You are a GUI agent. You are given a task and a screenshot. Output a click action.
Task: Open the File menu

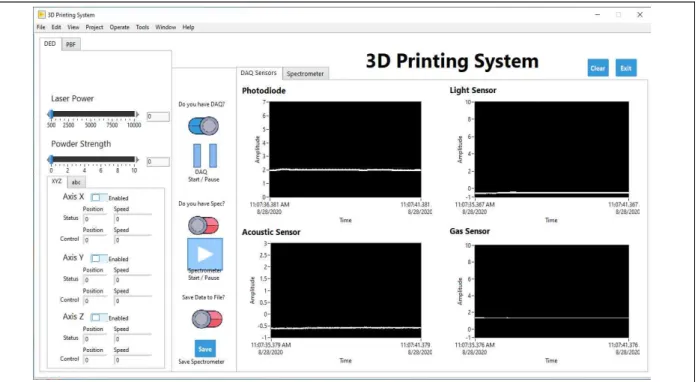pyautogui.click(x=41, y=27)
